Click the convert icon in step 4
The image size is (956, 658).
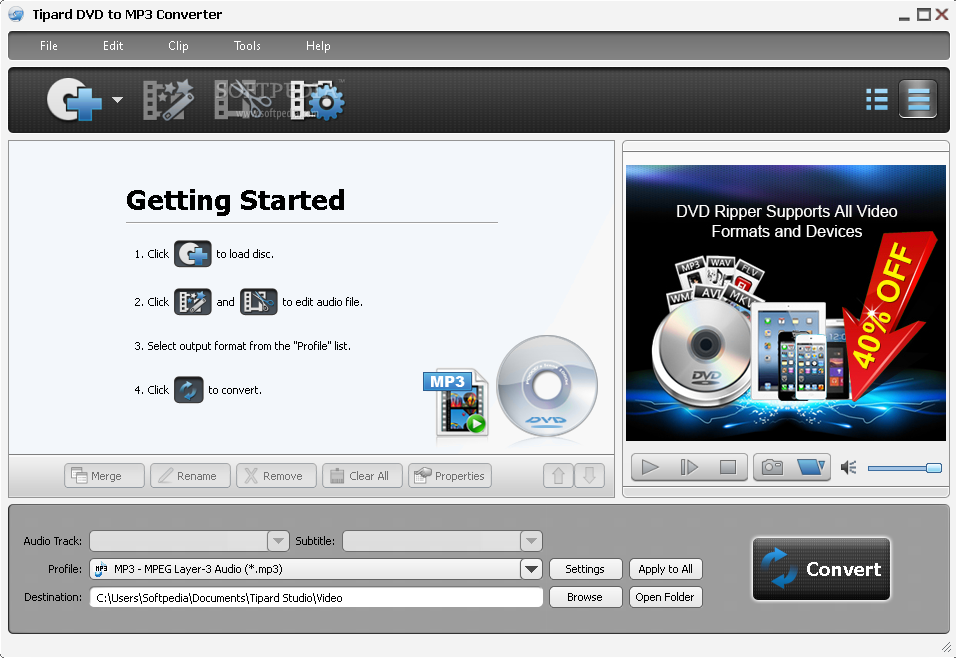pyautogui.click(x=188, y=390)
